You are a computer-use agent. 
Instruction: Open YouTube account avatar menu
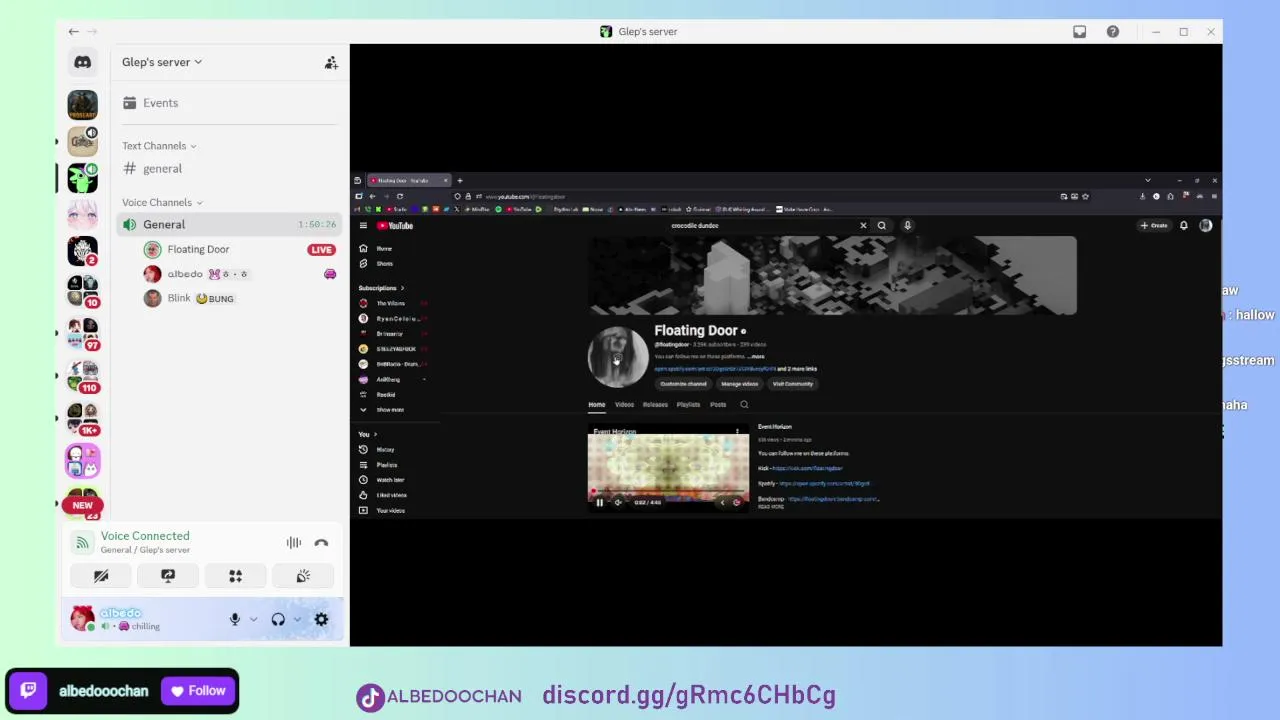tap(1206, 226)
